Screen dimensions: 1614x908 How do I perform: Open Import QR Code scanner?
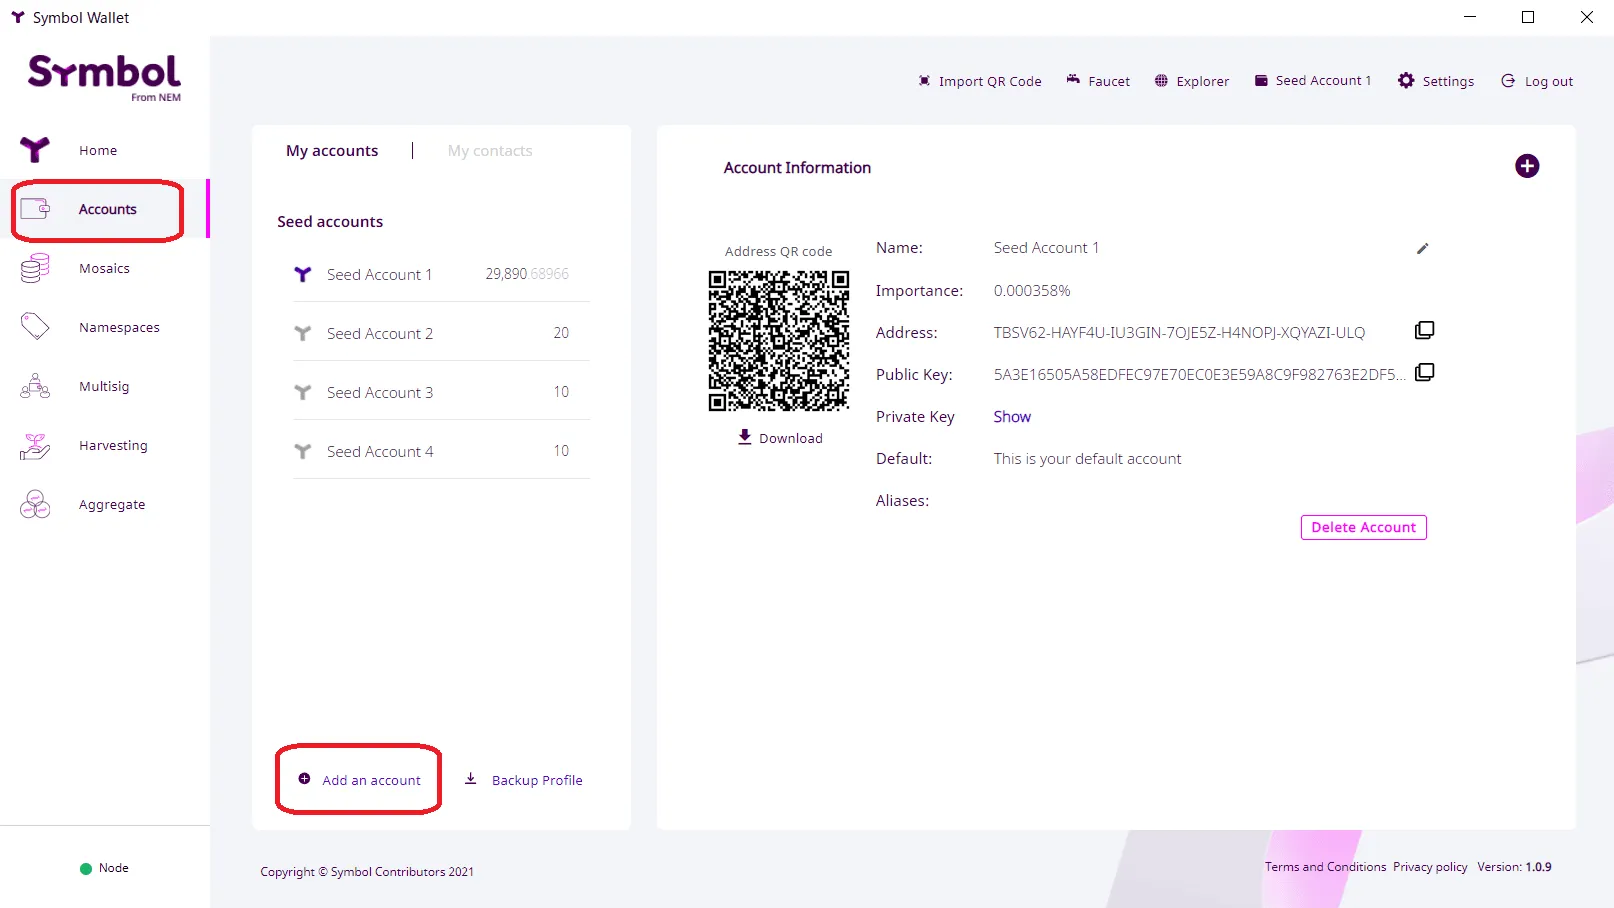(x=979, y=81)
